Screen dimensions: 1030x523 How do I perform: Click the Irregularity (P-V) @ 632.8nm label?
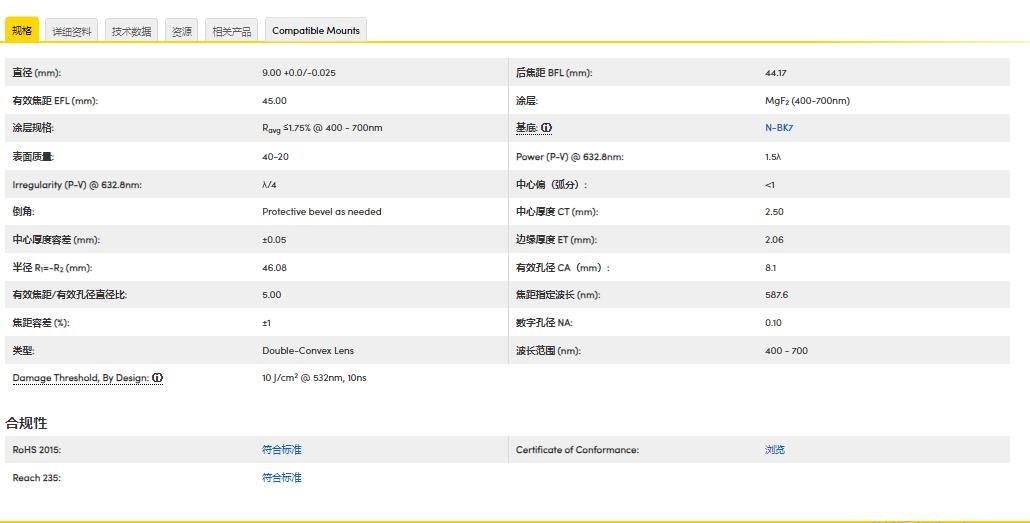pos(77,185)
